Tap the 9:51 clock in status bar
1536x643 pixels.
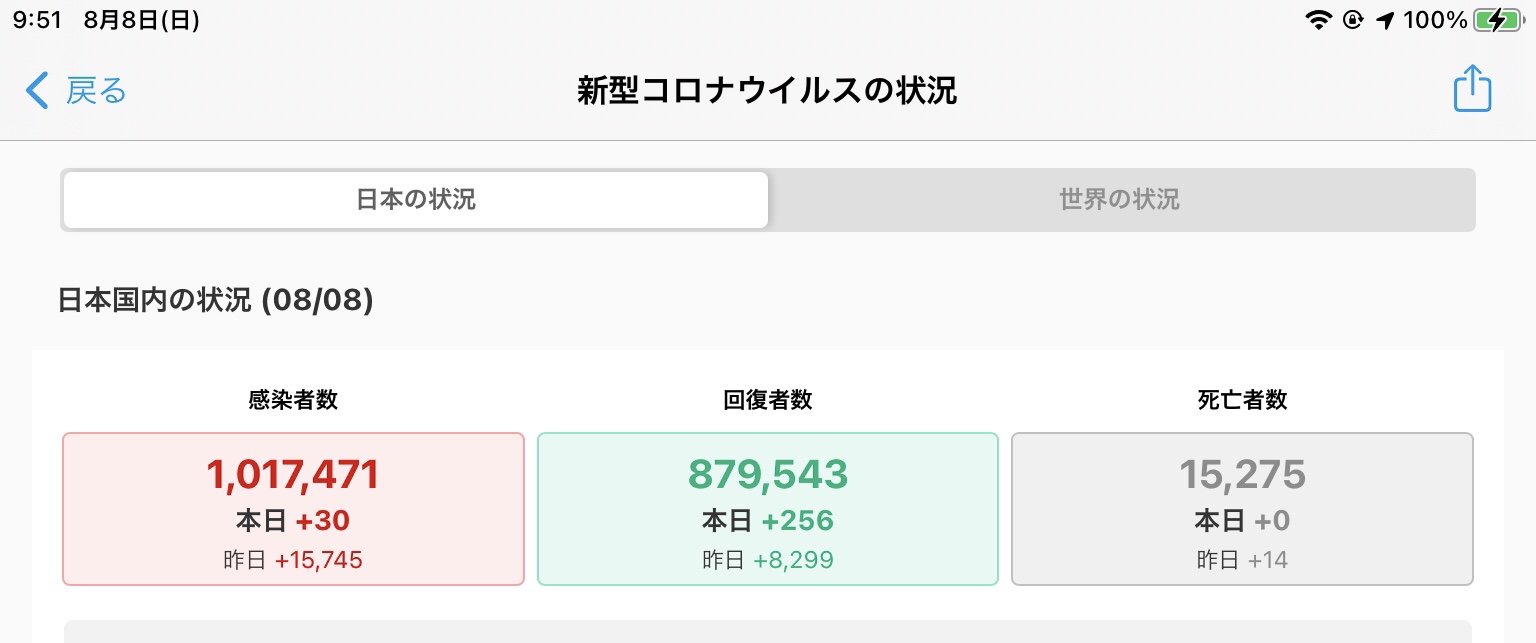(x=38, y=21)
